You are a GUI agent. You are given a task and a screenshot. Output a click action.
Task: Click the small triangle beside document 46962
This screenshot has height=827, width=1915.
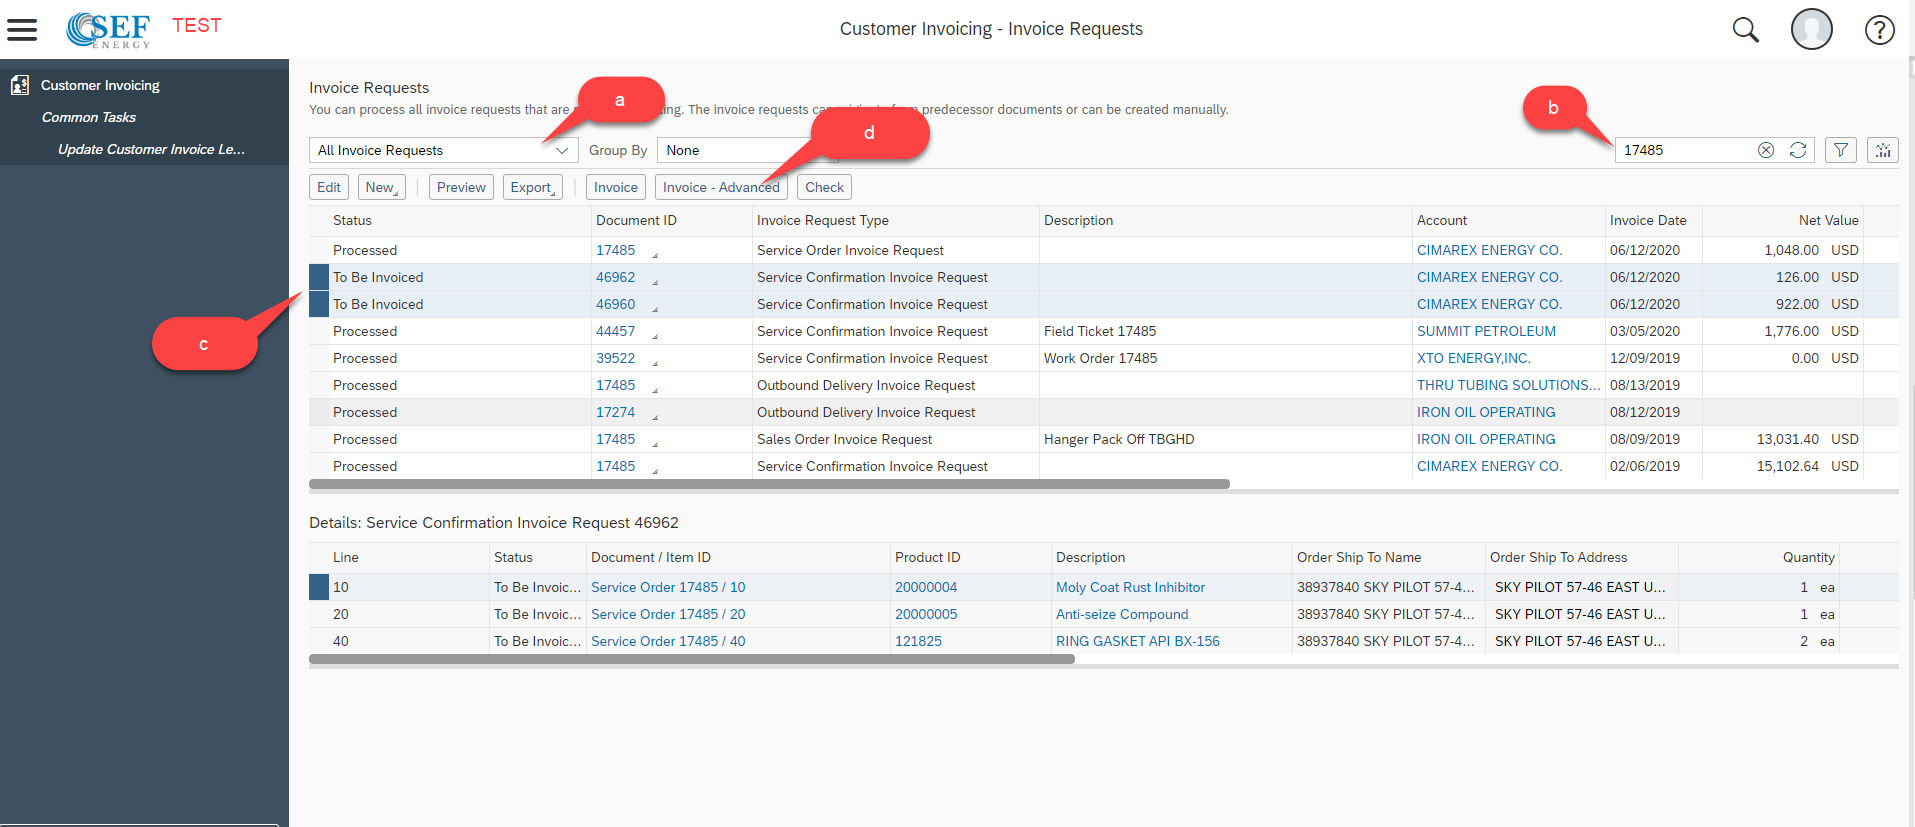pyautogui.click(x=655, y=282)
